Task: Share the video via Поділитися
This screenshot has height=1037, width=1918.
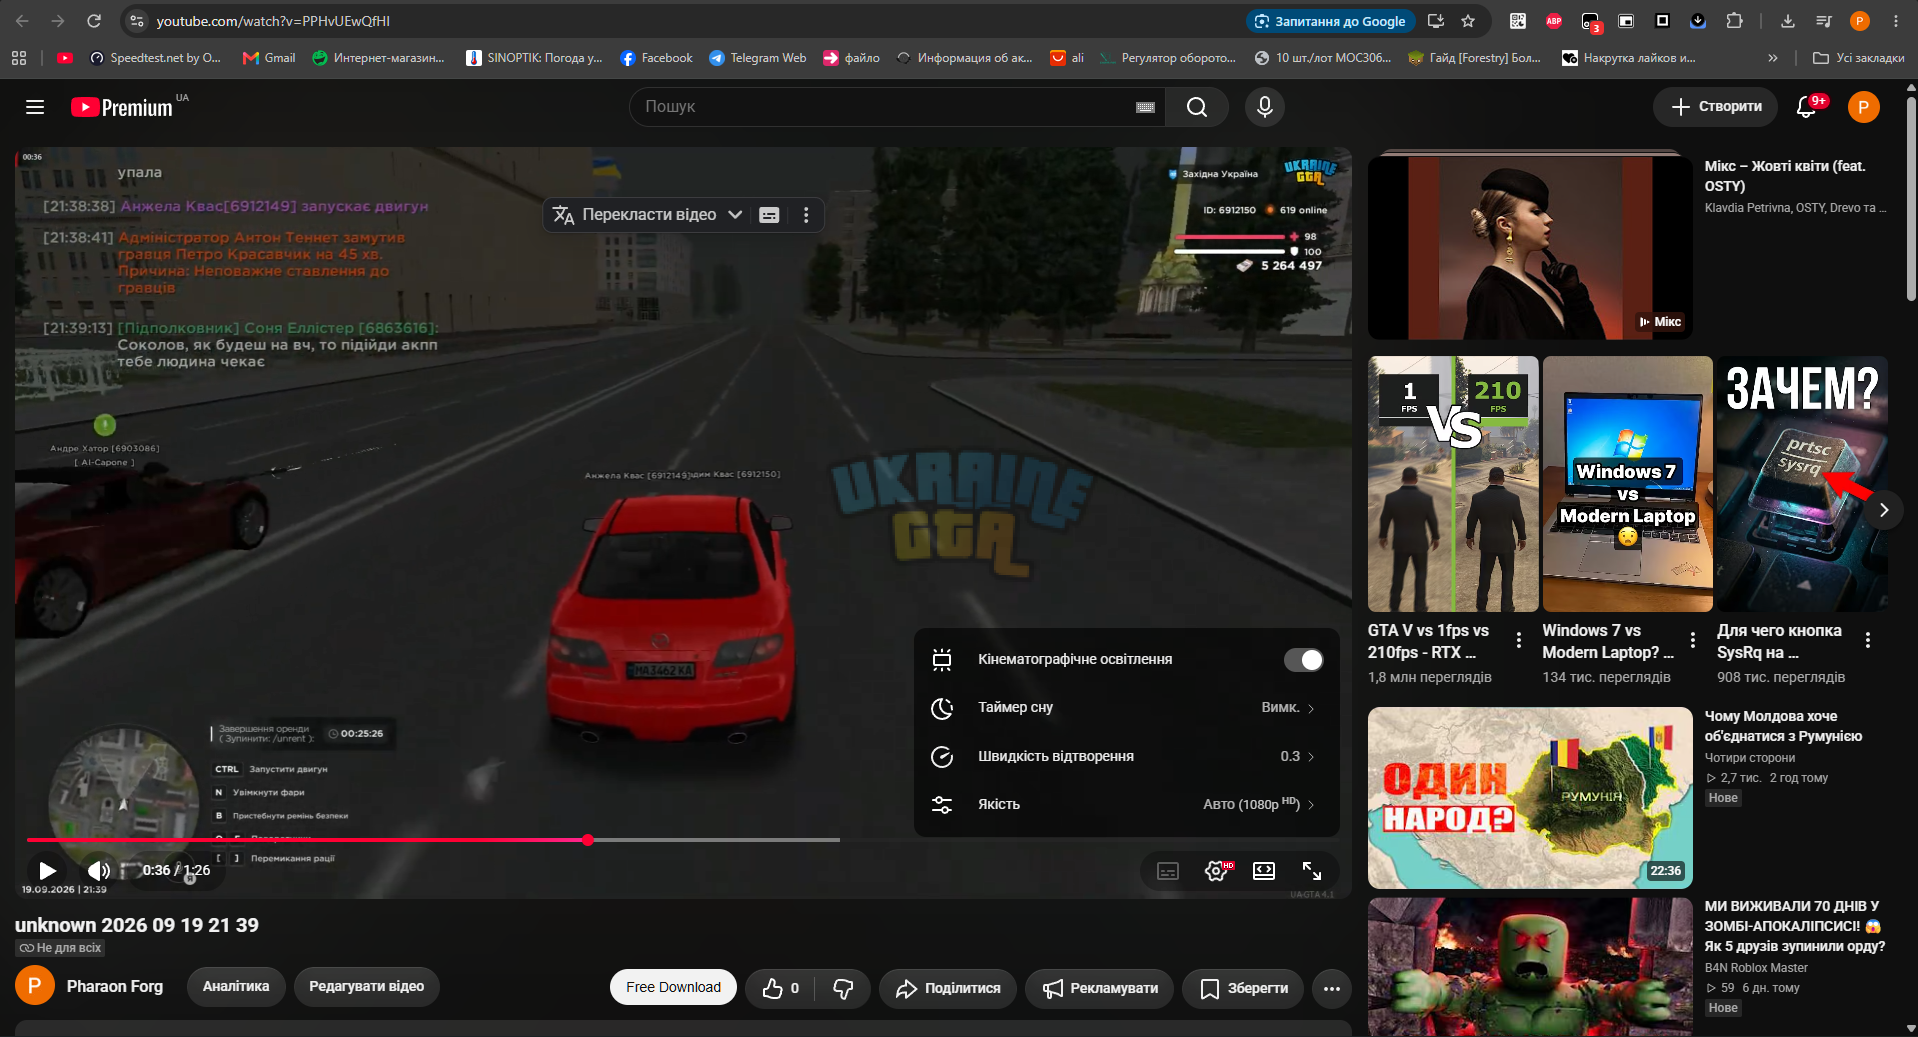Action: [948, 988]
